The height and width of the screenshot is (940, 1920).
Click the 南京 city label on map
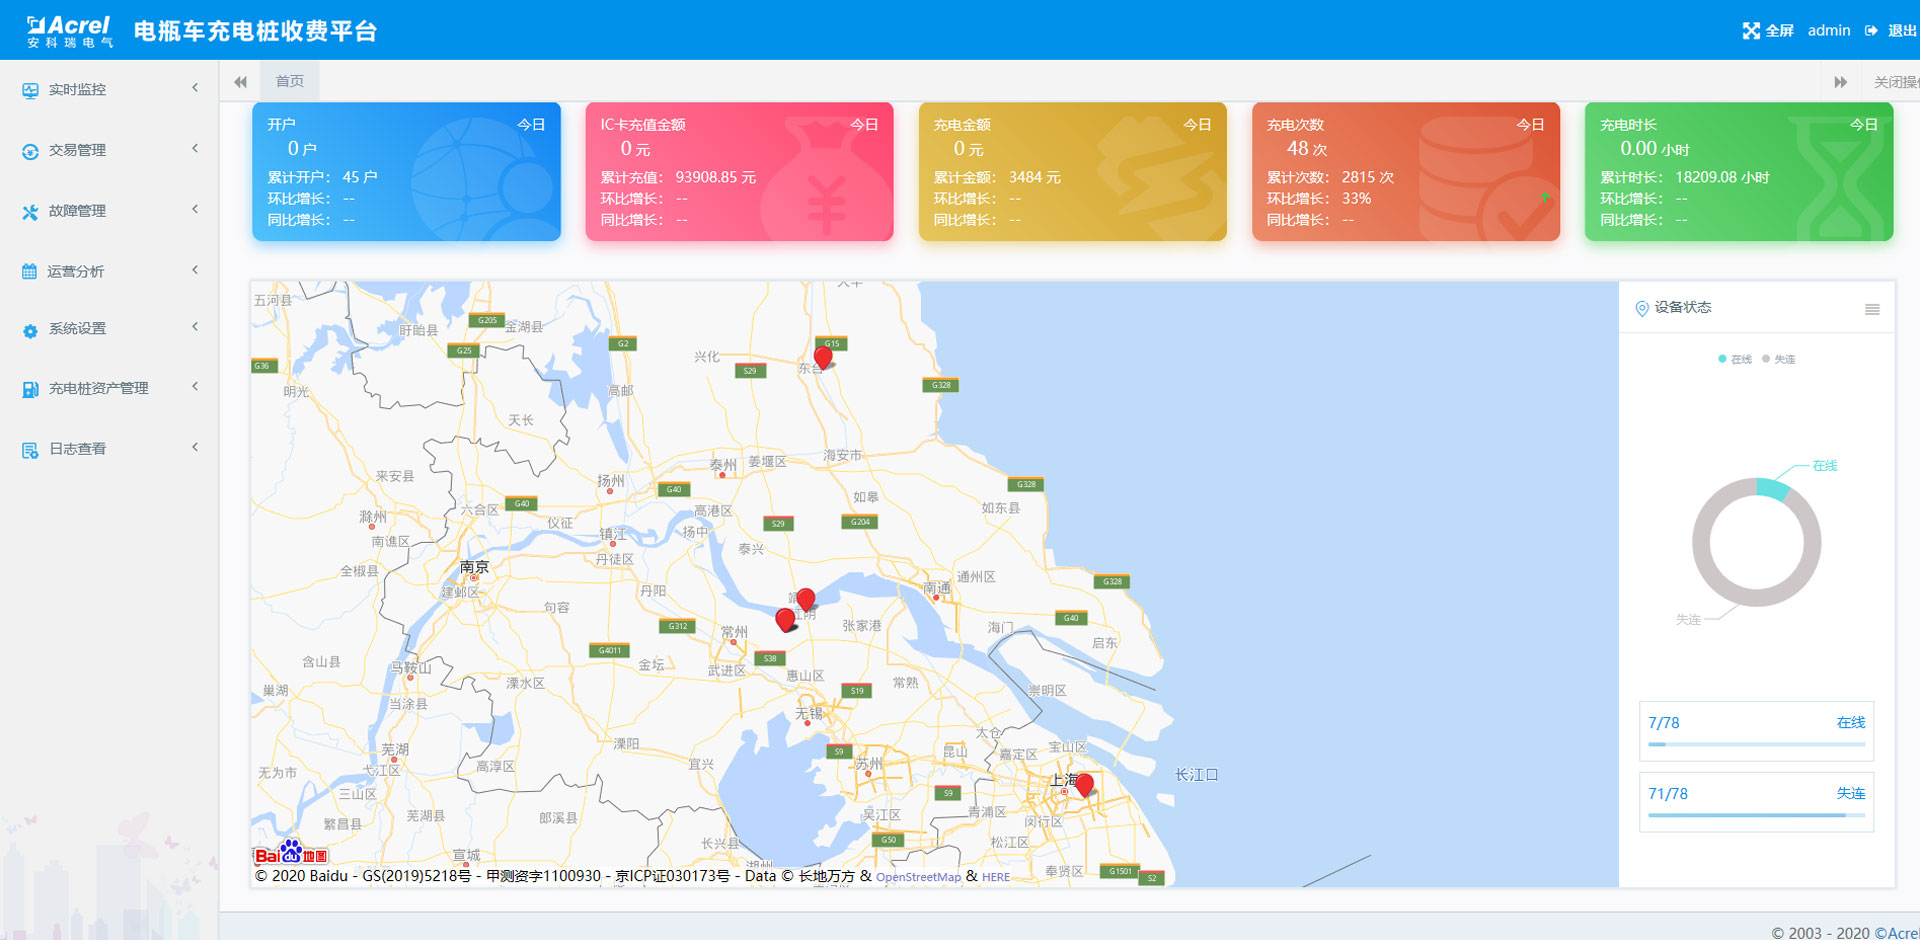click(474, 567)
